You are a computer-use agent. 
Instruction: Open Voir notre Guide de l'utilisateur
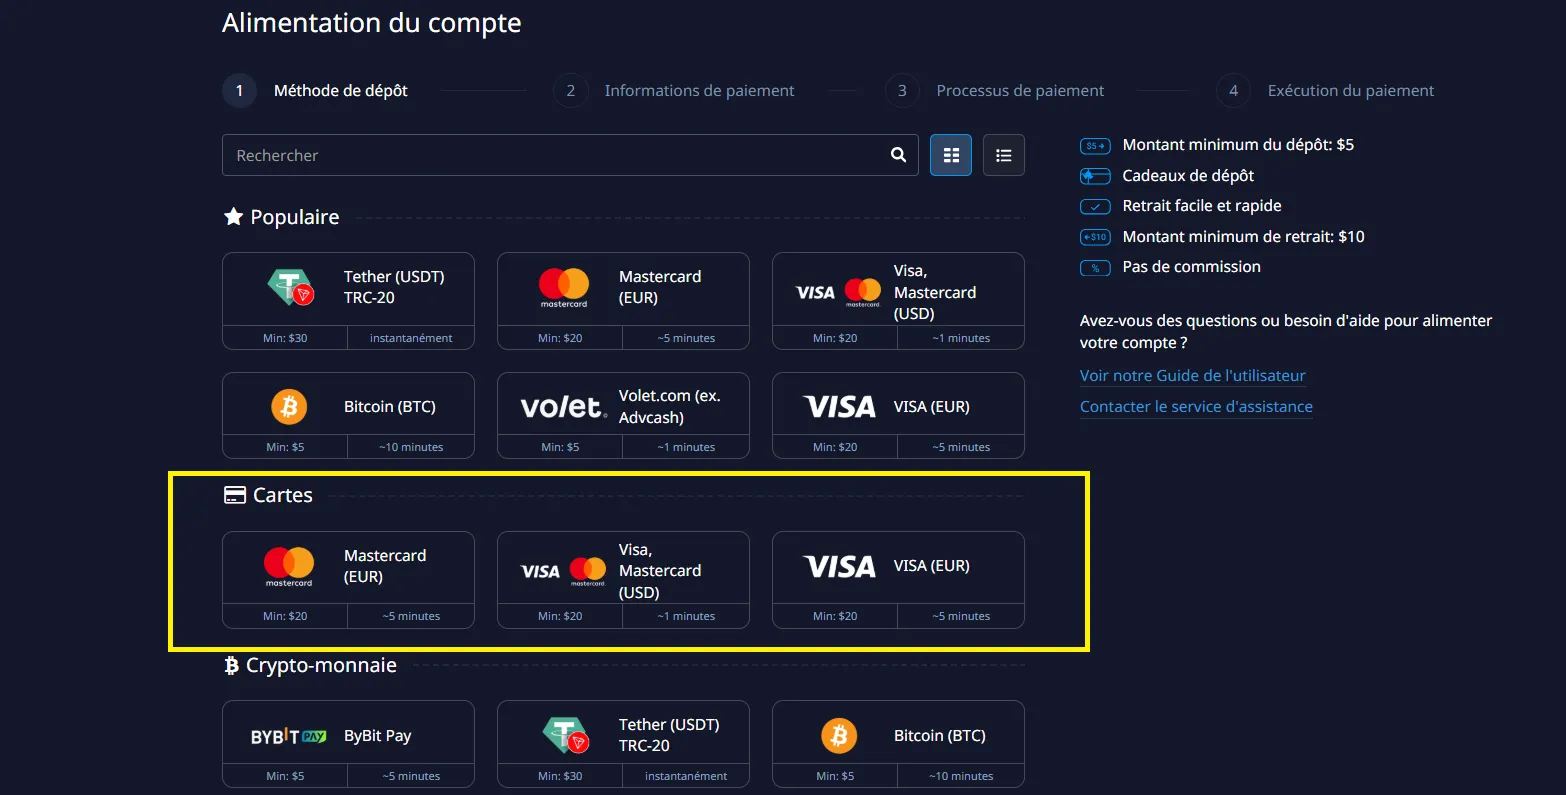click(x=1193, y=375)
